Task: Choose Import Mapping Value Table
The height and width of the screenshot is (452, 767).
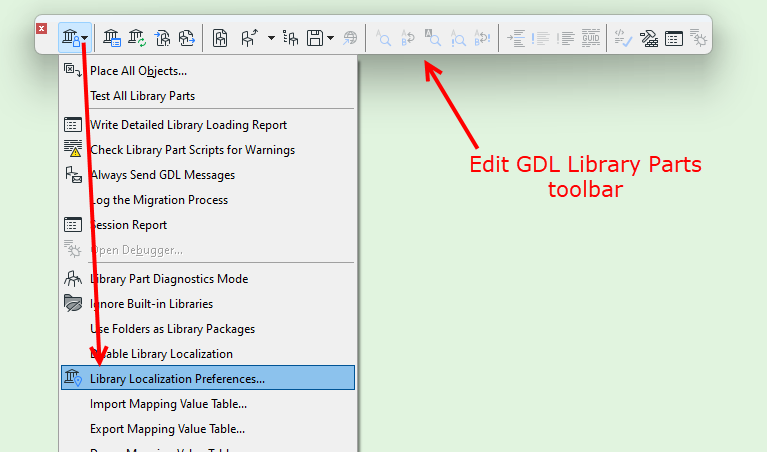Action: pos(207,404)
